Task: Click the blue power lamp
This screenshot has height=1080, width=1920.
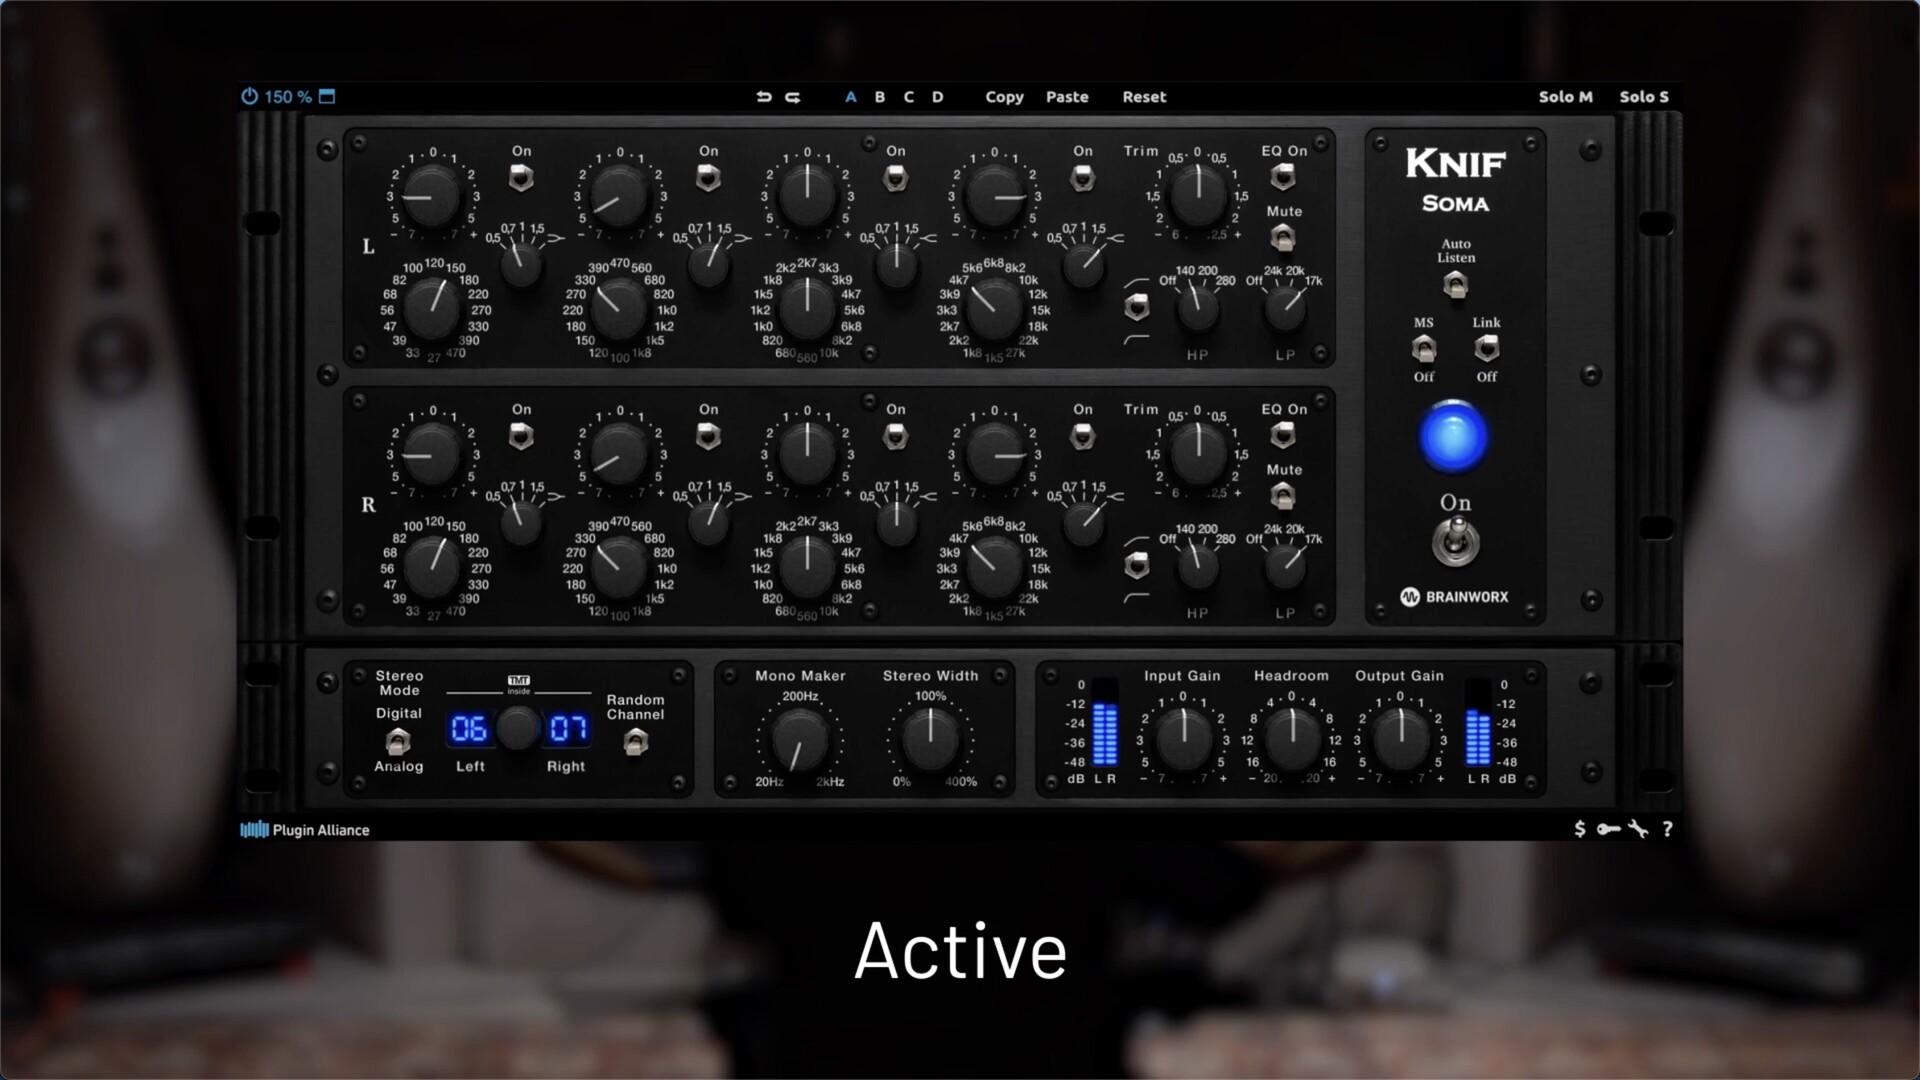Action: point(1453,437)
